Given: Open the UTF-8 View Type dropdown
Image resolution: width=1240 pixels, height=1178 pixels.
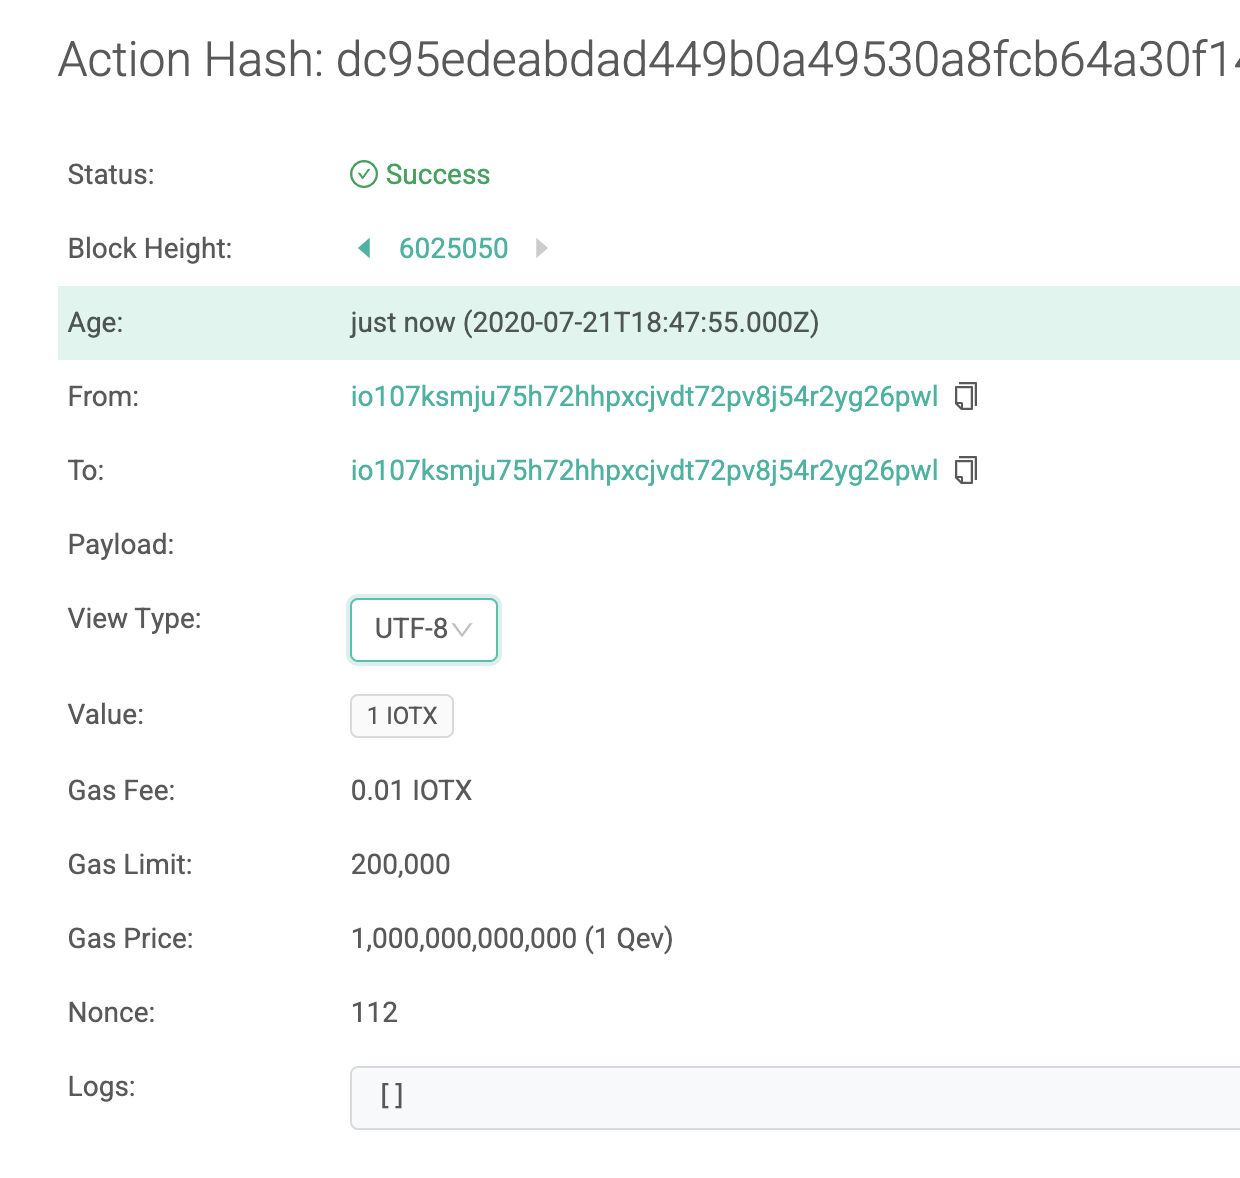Looking at the screenshot, I should pos(423,630).
